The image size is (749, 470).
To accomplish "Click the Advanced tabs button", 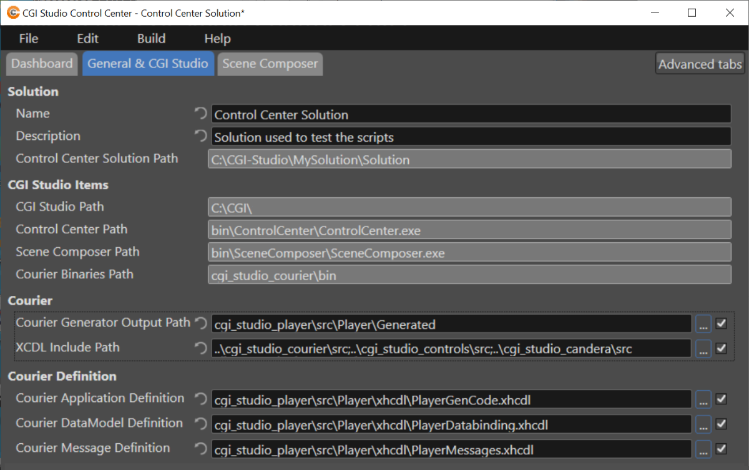I will (x=700, y=64).
